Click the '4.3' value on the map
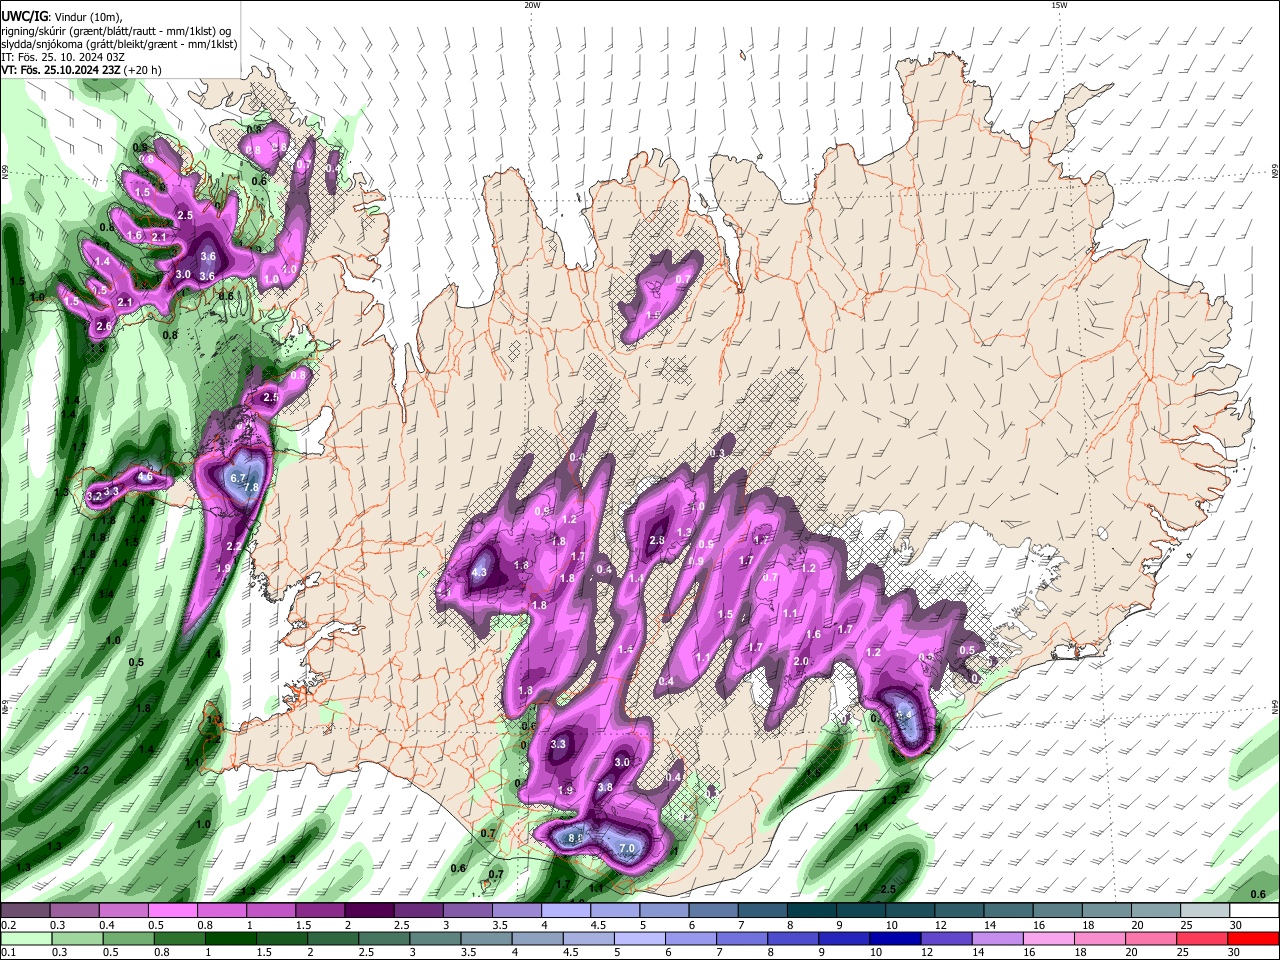The image size is (1280, 960). (x=478, y=573)
